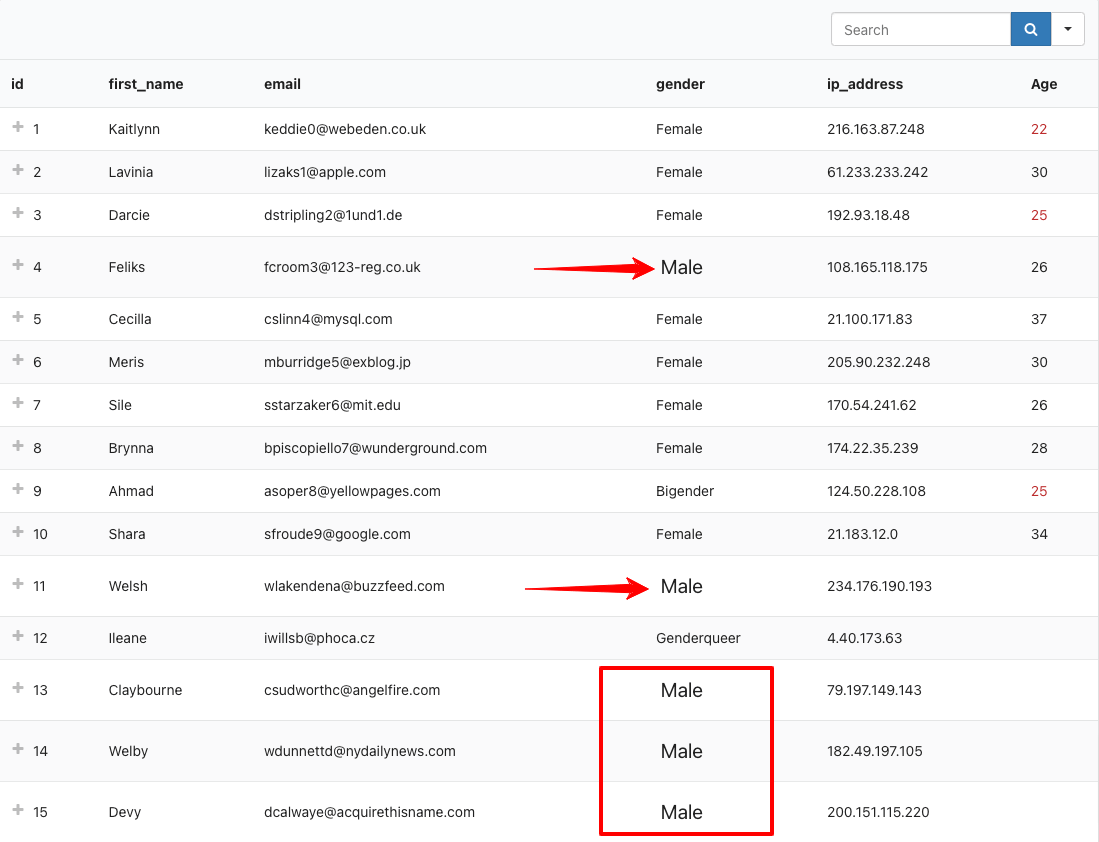The height and width of the screenshot is (842, 1099).
Task: Click the ip_address column header
Action: coord(865,84)
